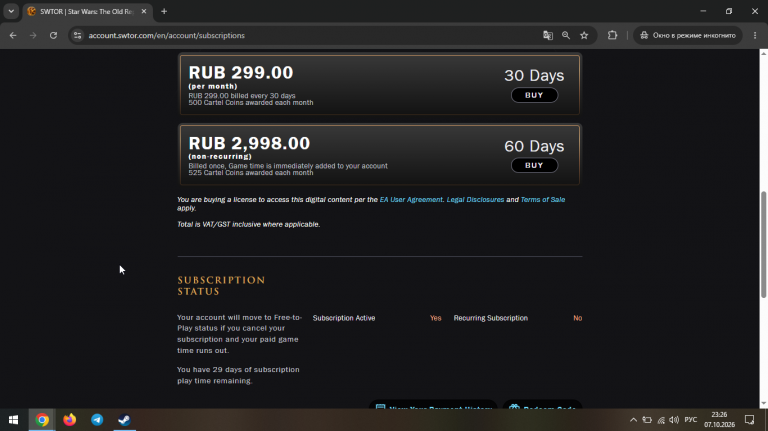Switch the РУС keyboard language
768x431 pixels.
click(691, 420)
